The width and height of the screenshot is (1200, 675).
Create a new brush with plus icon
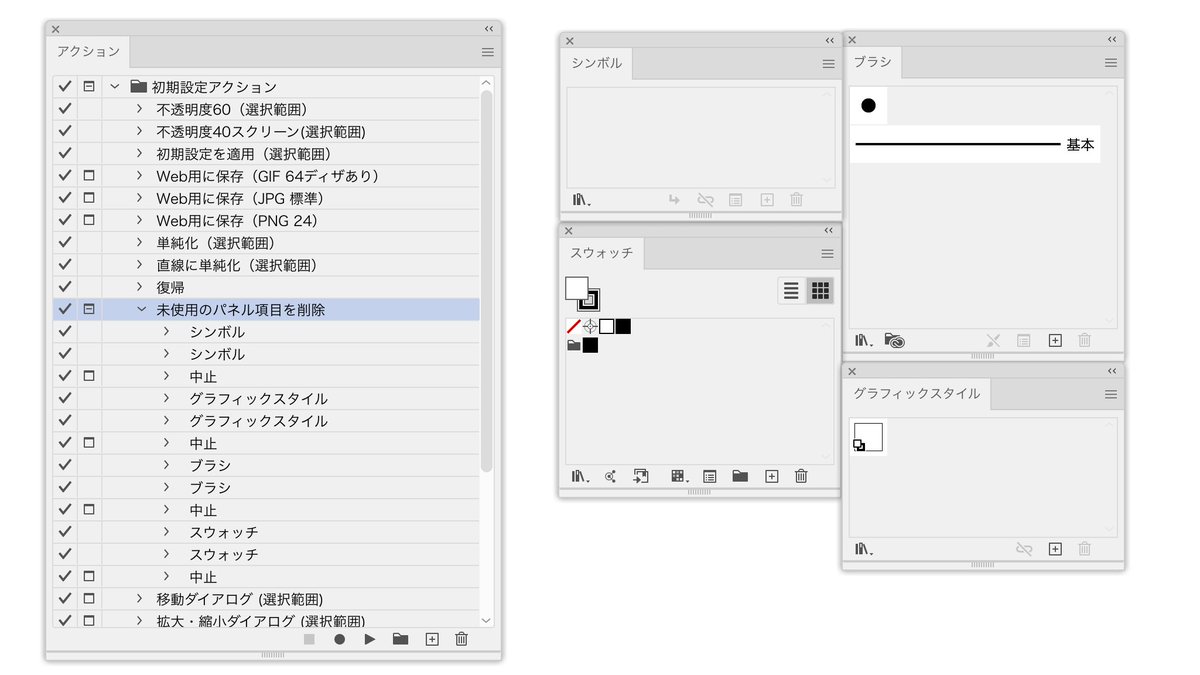coord(1054,340)
